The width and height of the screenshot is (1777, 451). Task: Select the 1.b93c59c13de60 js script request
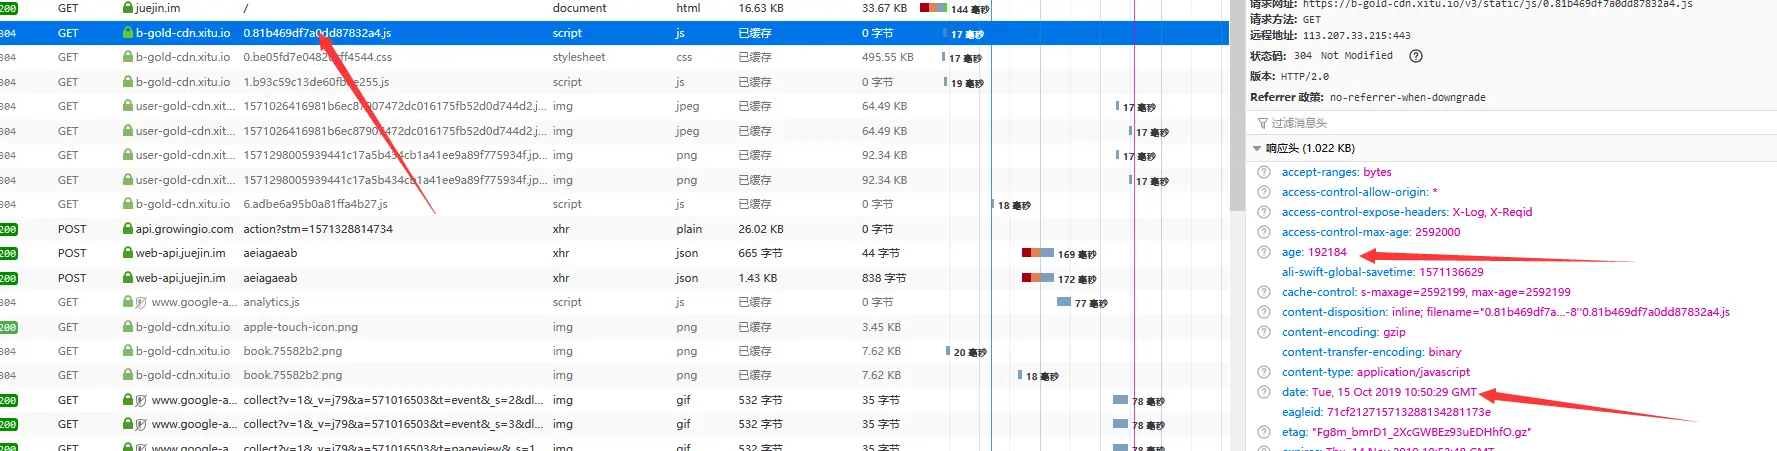614,82
